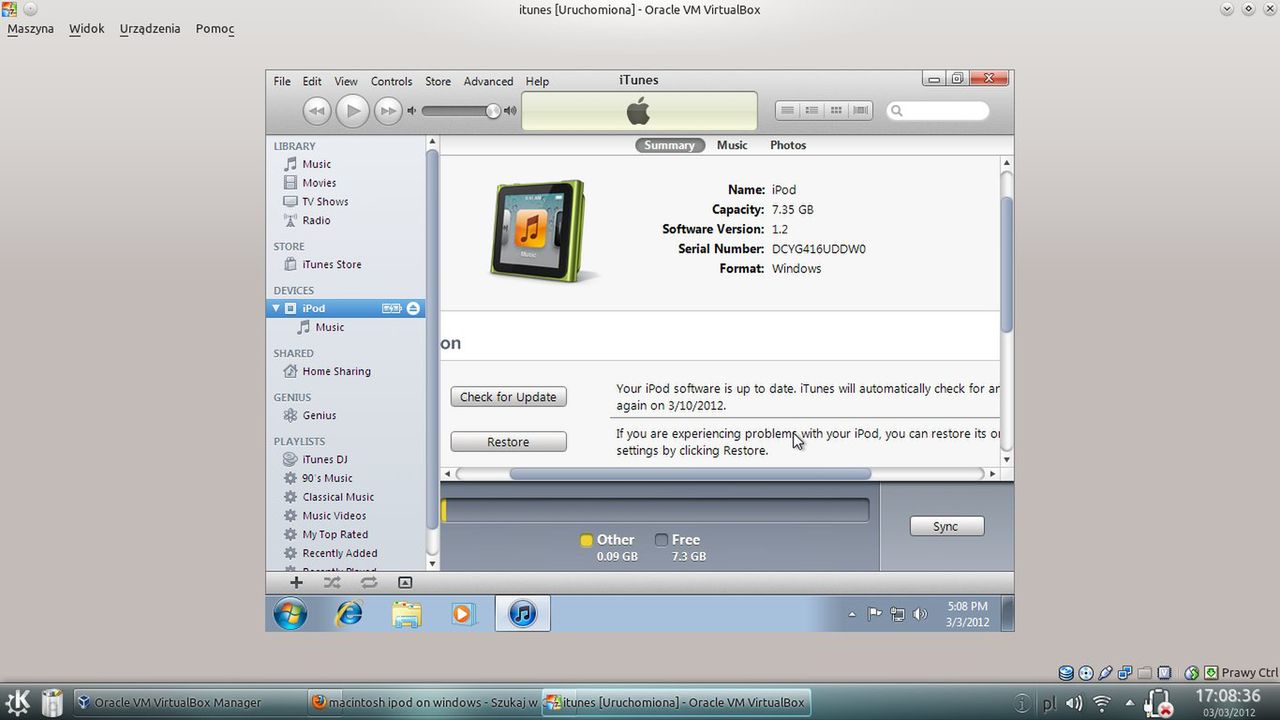
Task: Click the Previous track rewind button
Action: (x=317, y=111)
